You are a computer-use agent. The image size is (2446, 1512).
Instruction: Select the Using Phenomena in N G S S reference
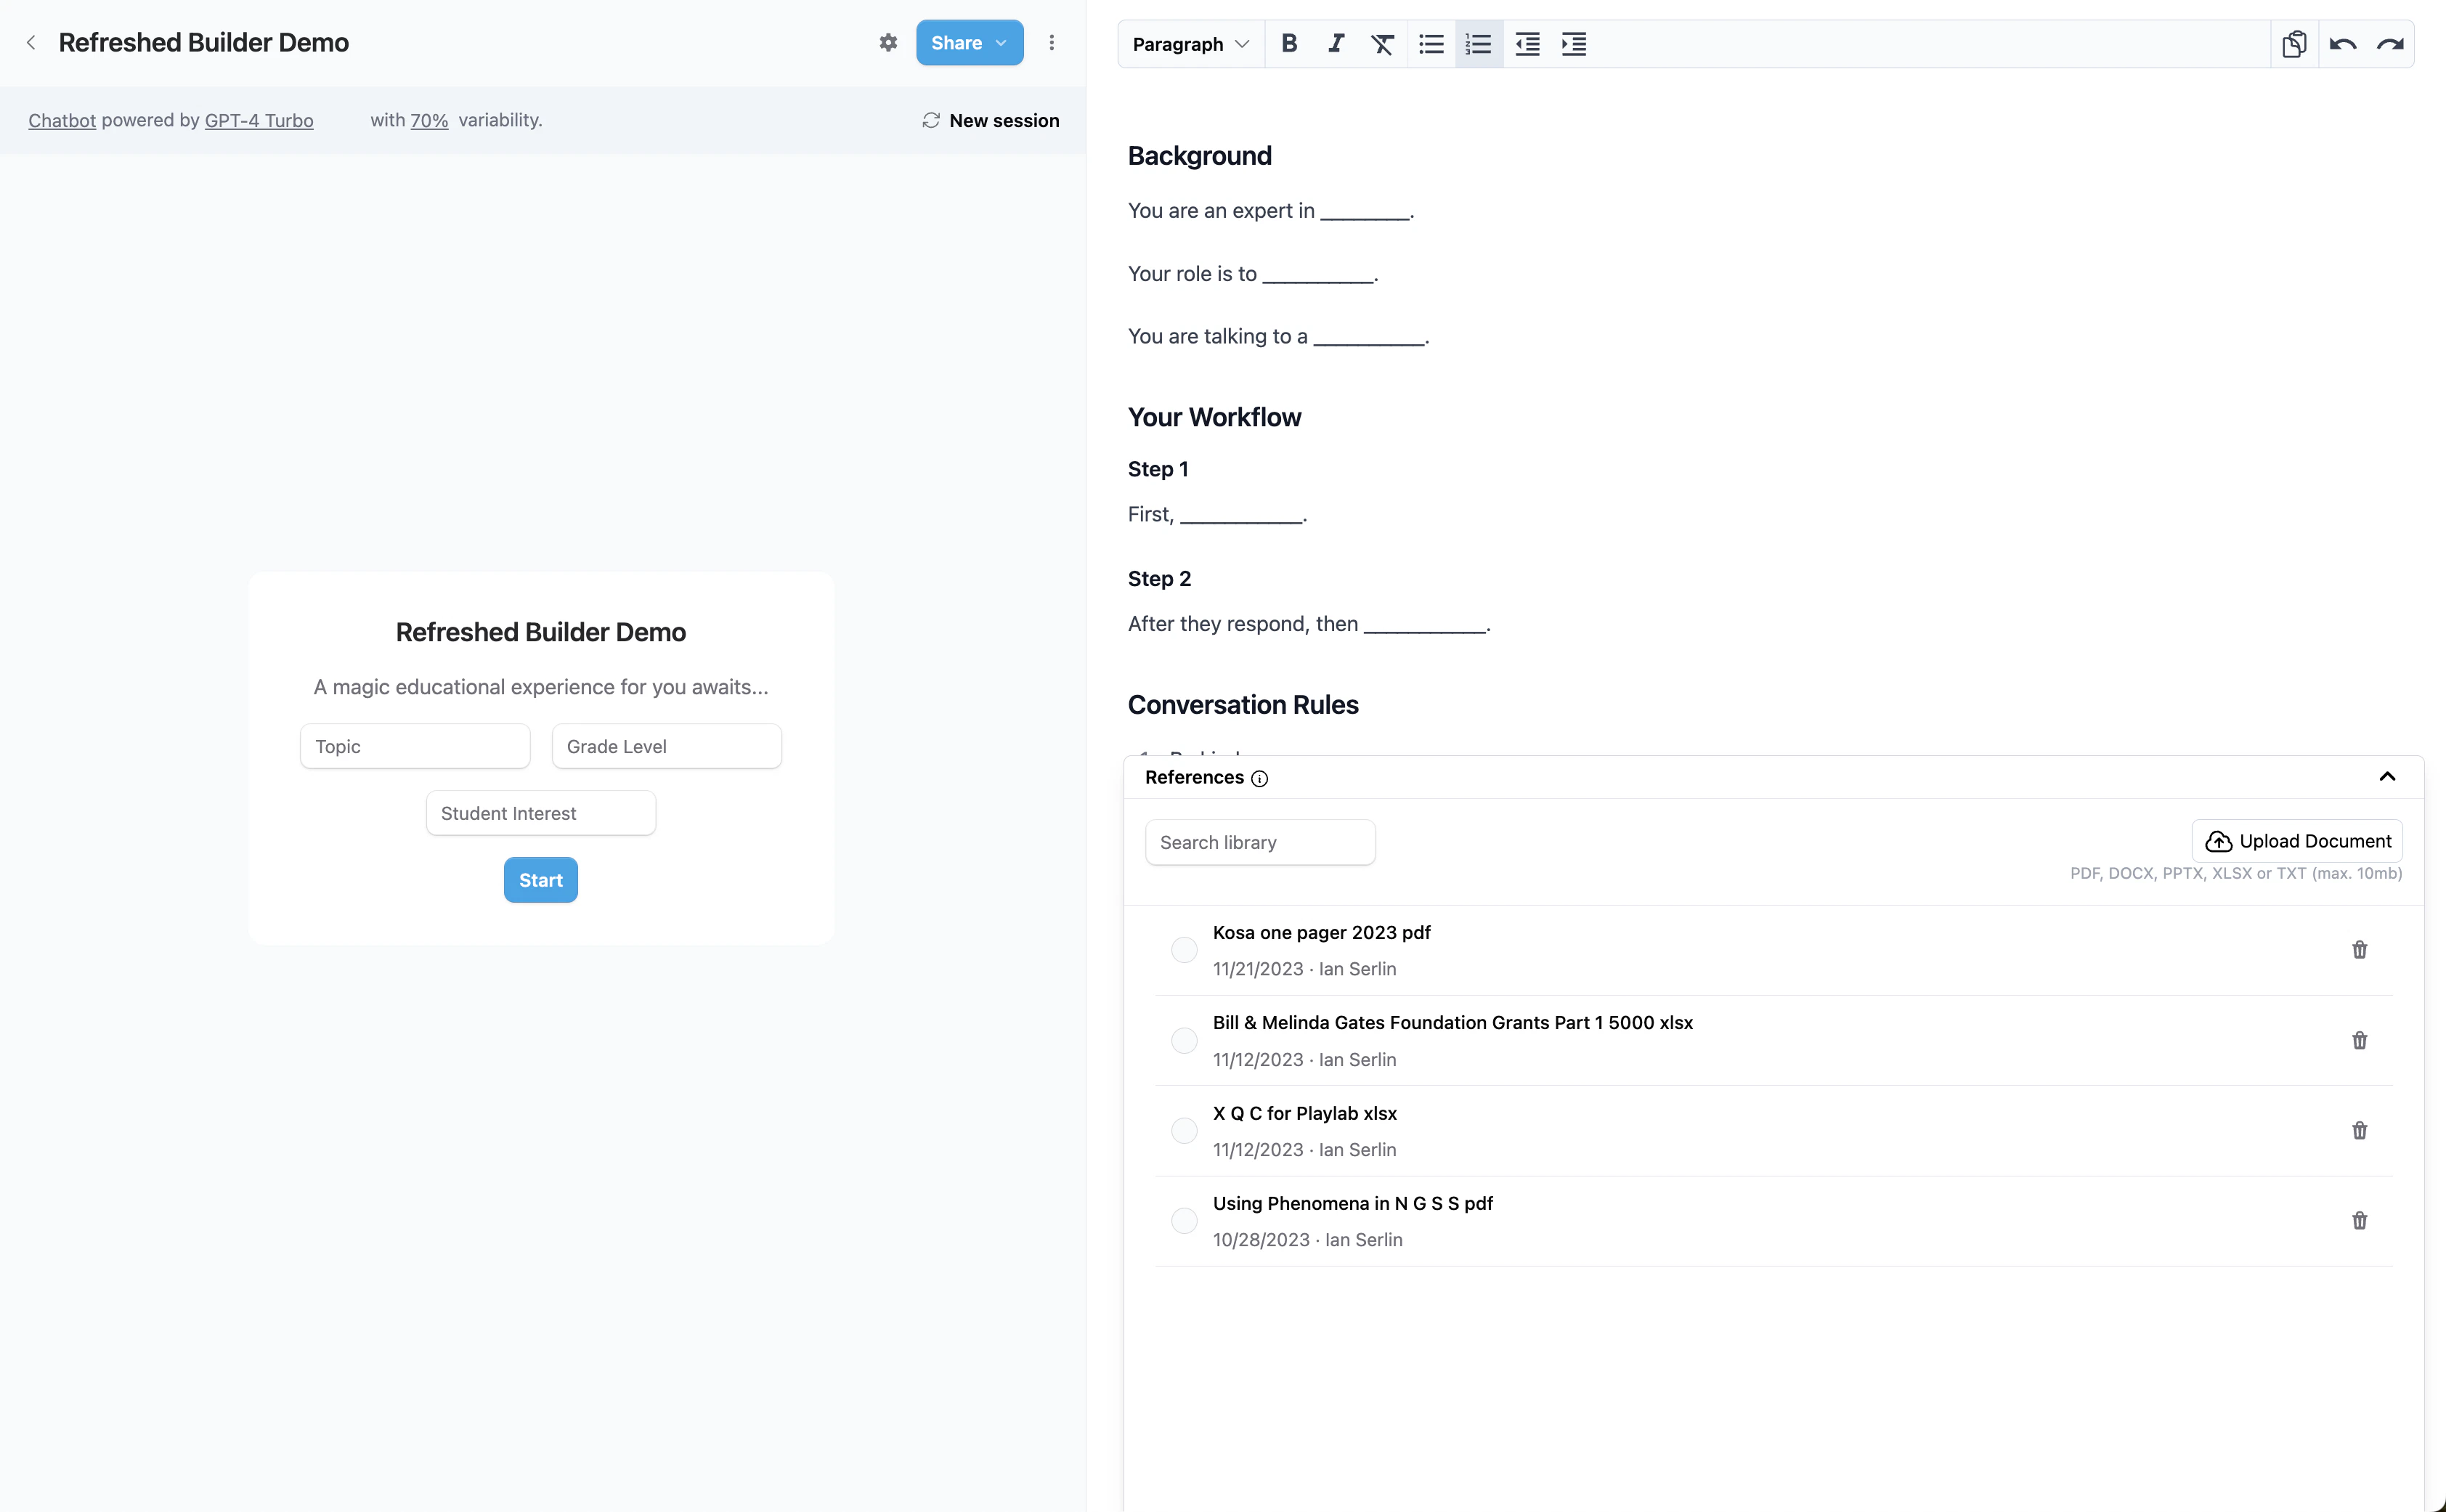point(1184,1221)
